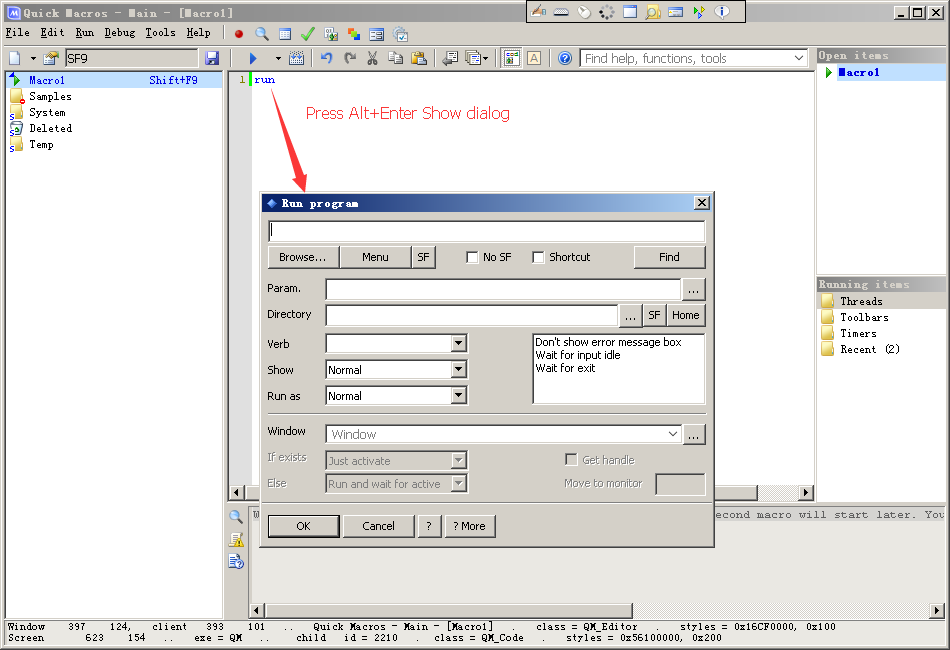Click the folder search icon in floating toolbar

coord(653,12)
